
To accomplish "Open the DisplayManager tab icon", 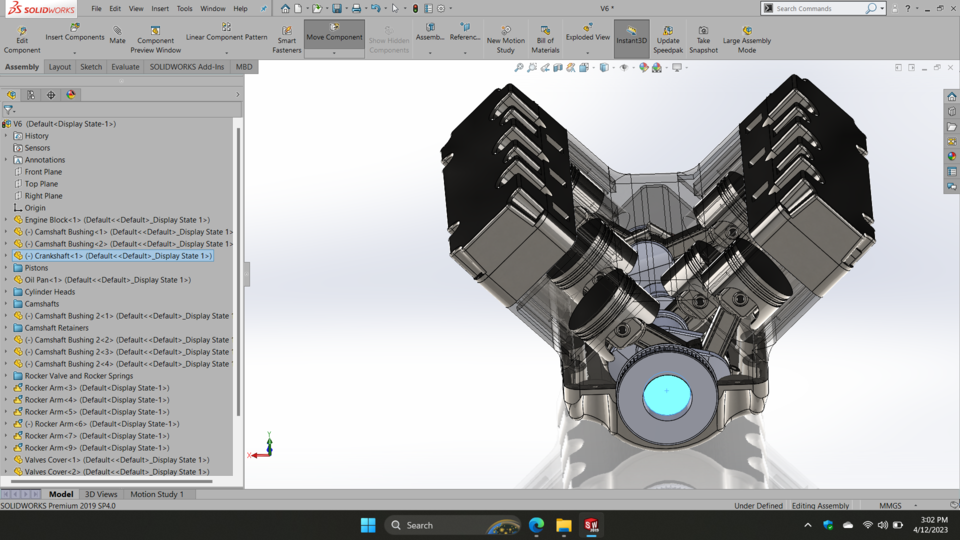I will 71,95.
